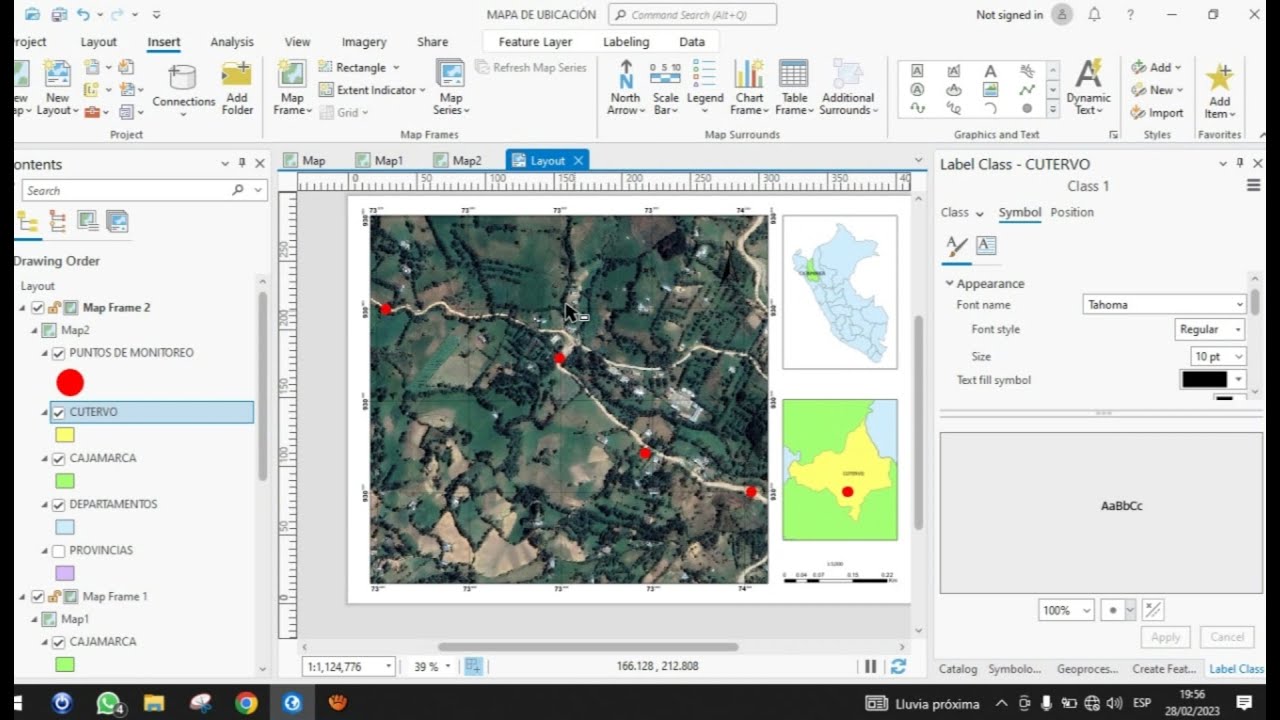This screenshot has height=720, width=1280.
Task: Open the Formatting icon tab in Label Class
Action: click(x=986, y=245)
